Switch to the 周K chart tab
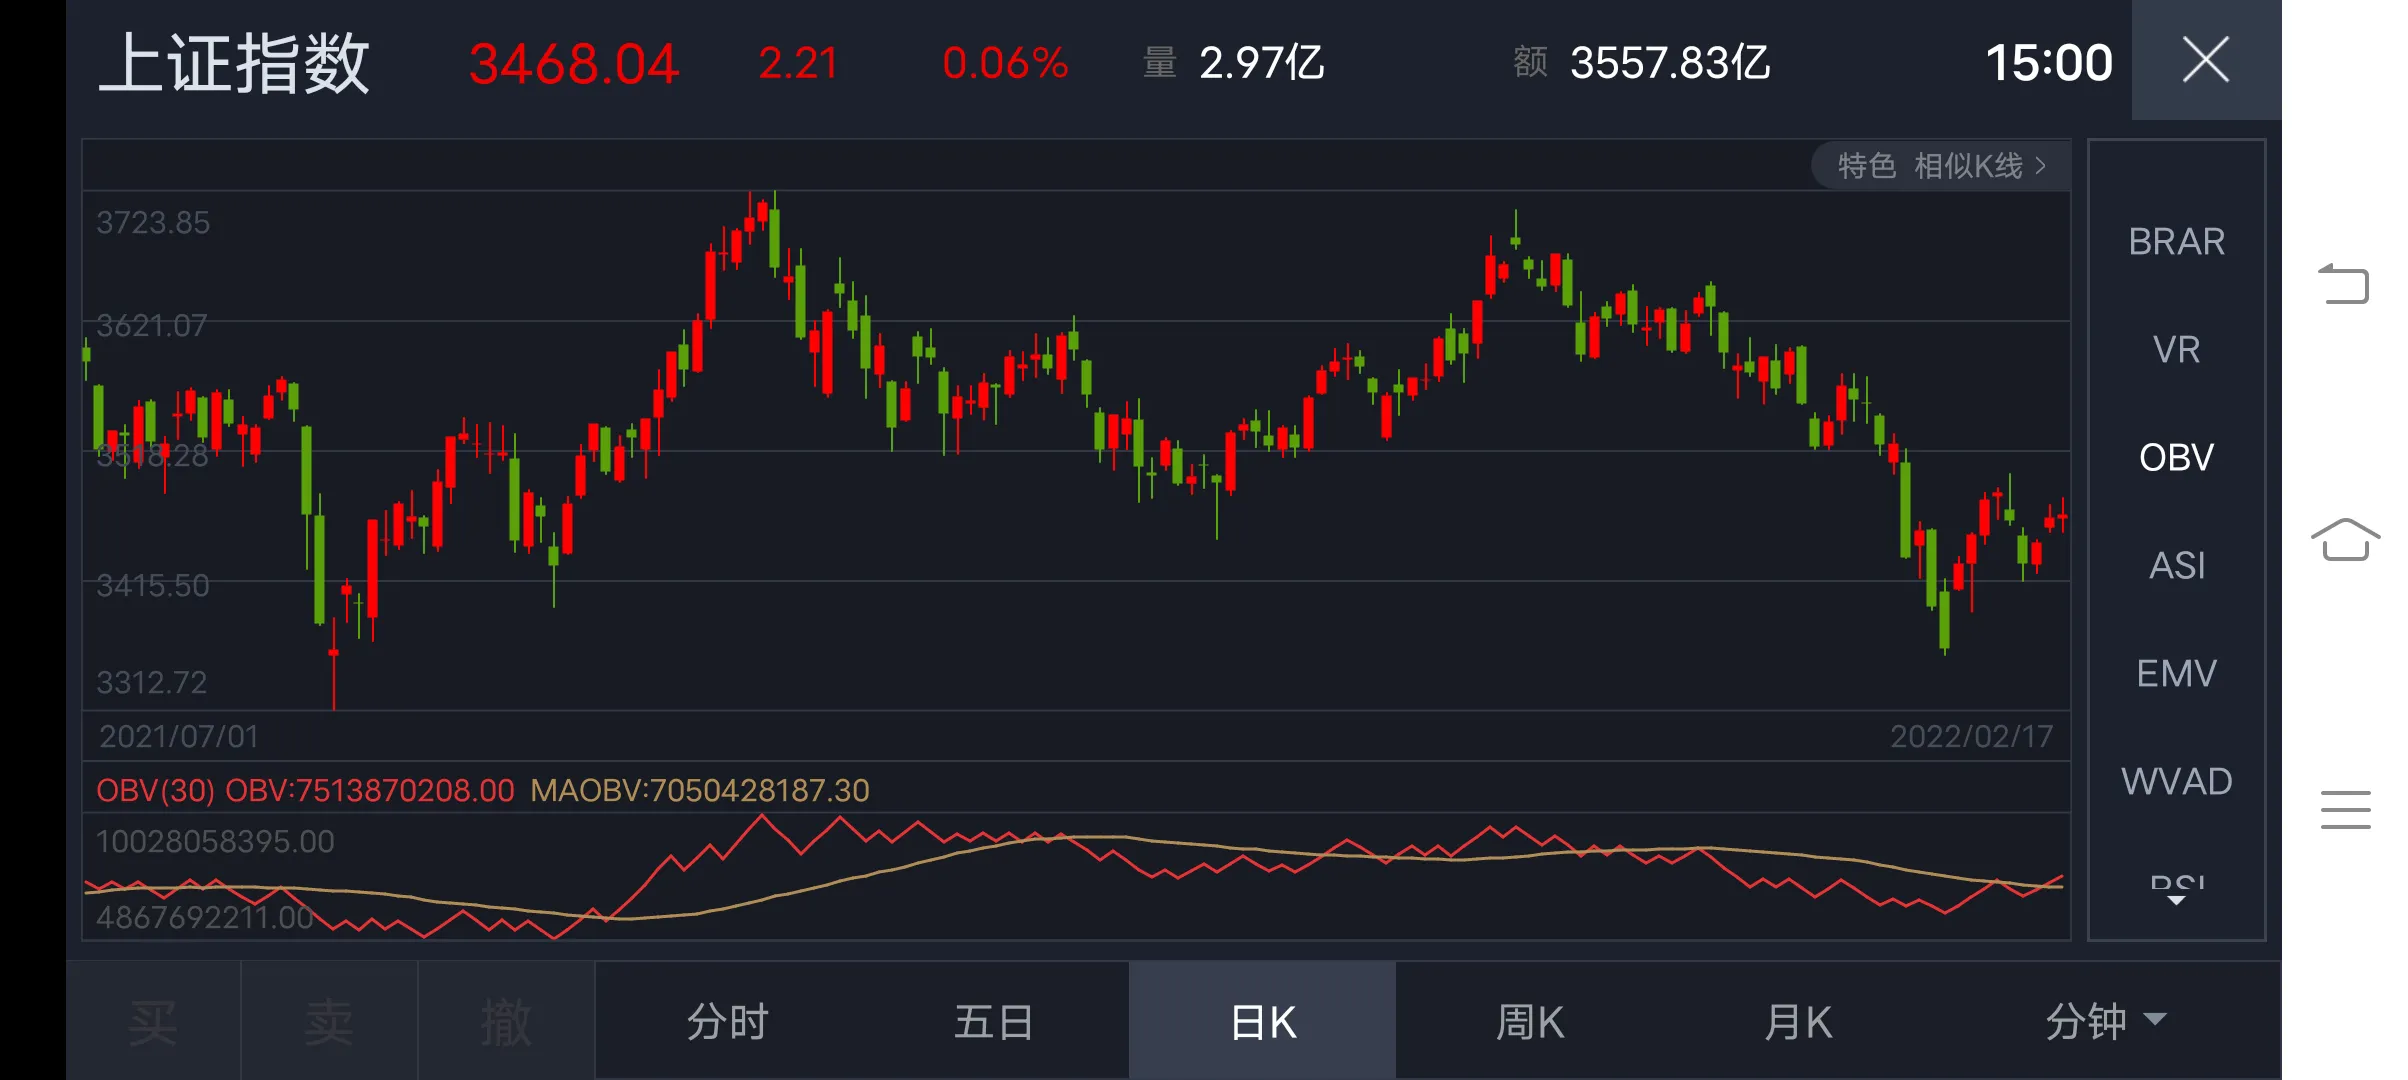Viewport: 2408px width, 1080px height. point(1529,1021)
